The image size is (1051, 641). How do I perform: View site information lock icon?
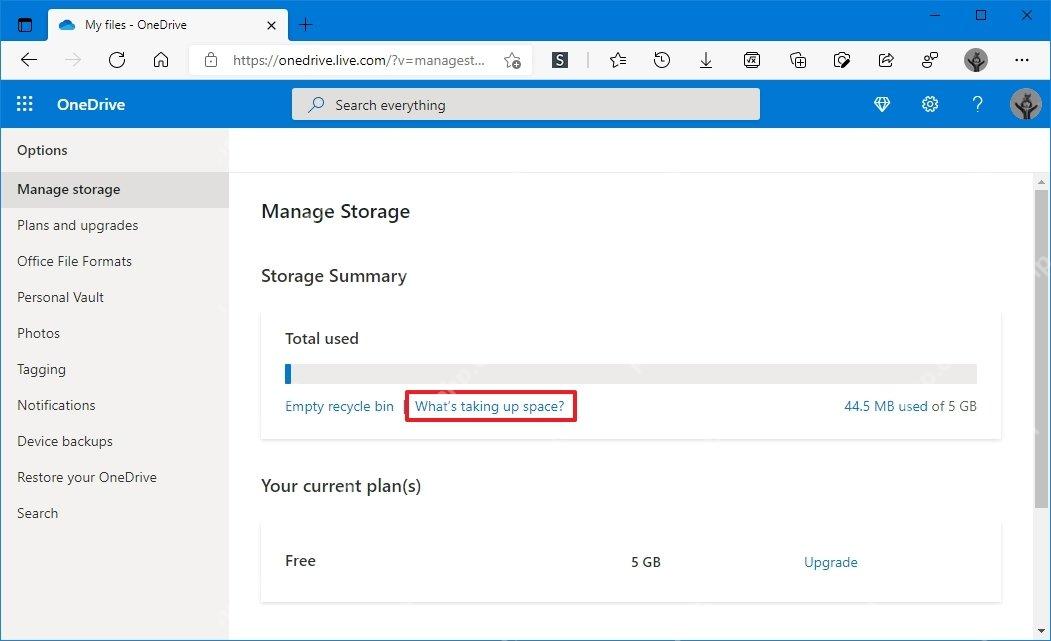click(210, 60)
